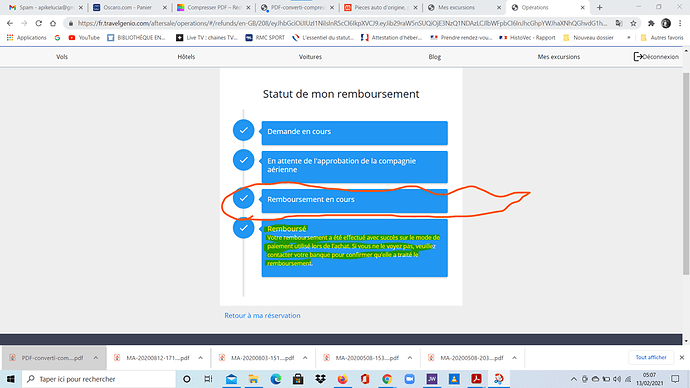Open Task View in taskbar
The height and width of the screenshot is (388, 690).
[208, 379]
